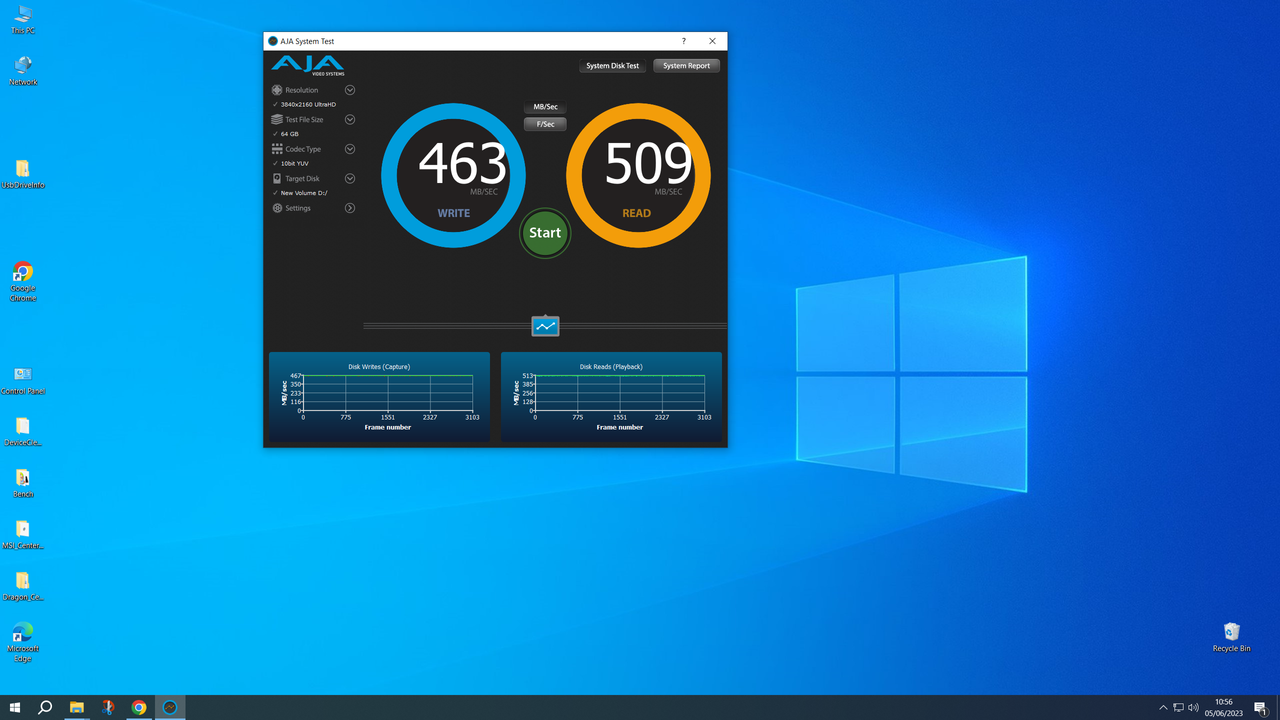
Task: Click the Disk Writes (Capture) graph
Action: 379,397
